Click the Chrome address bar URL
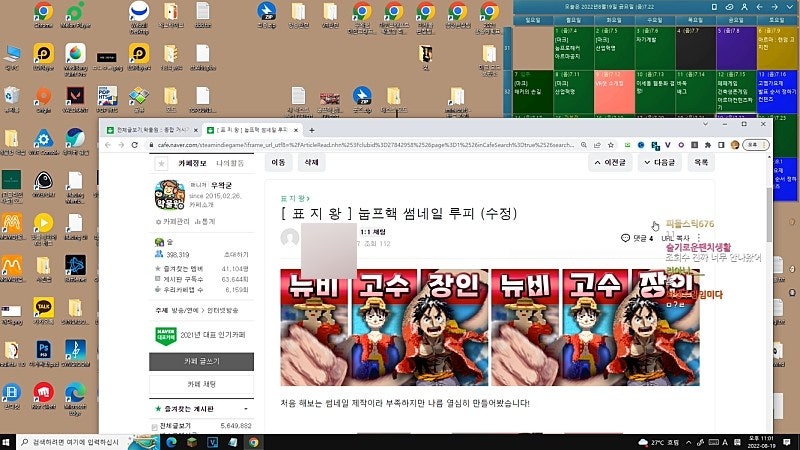 point(365,145)
